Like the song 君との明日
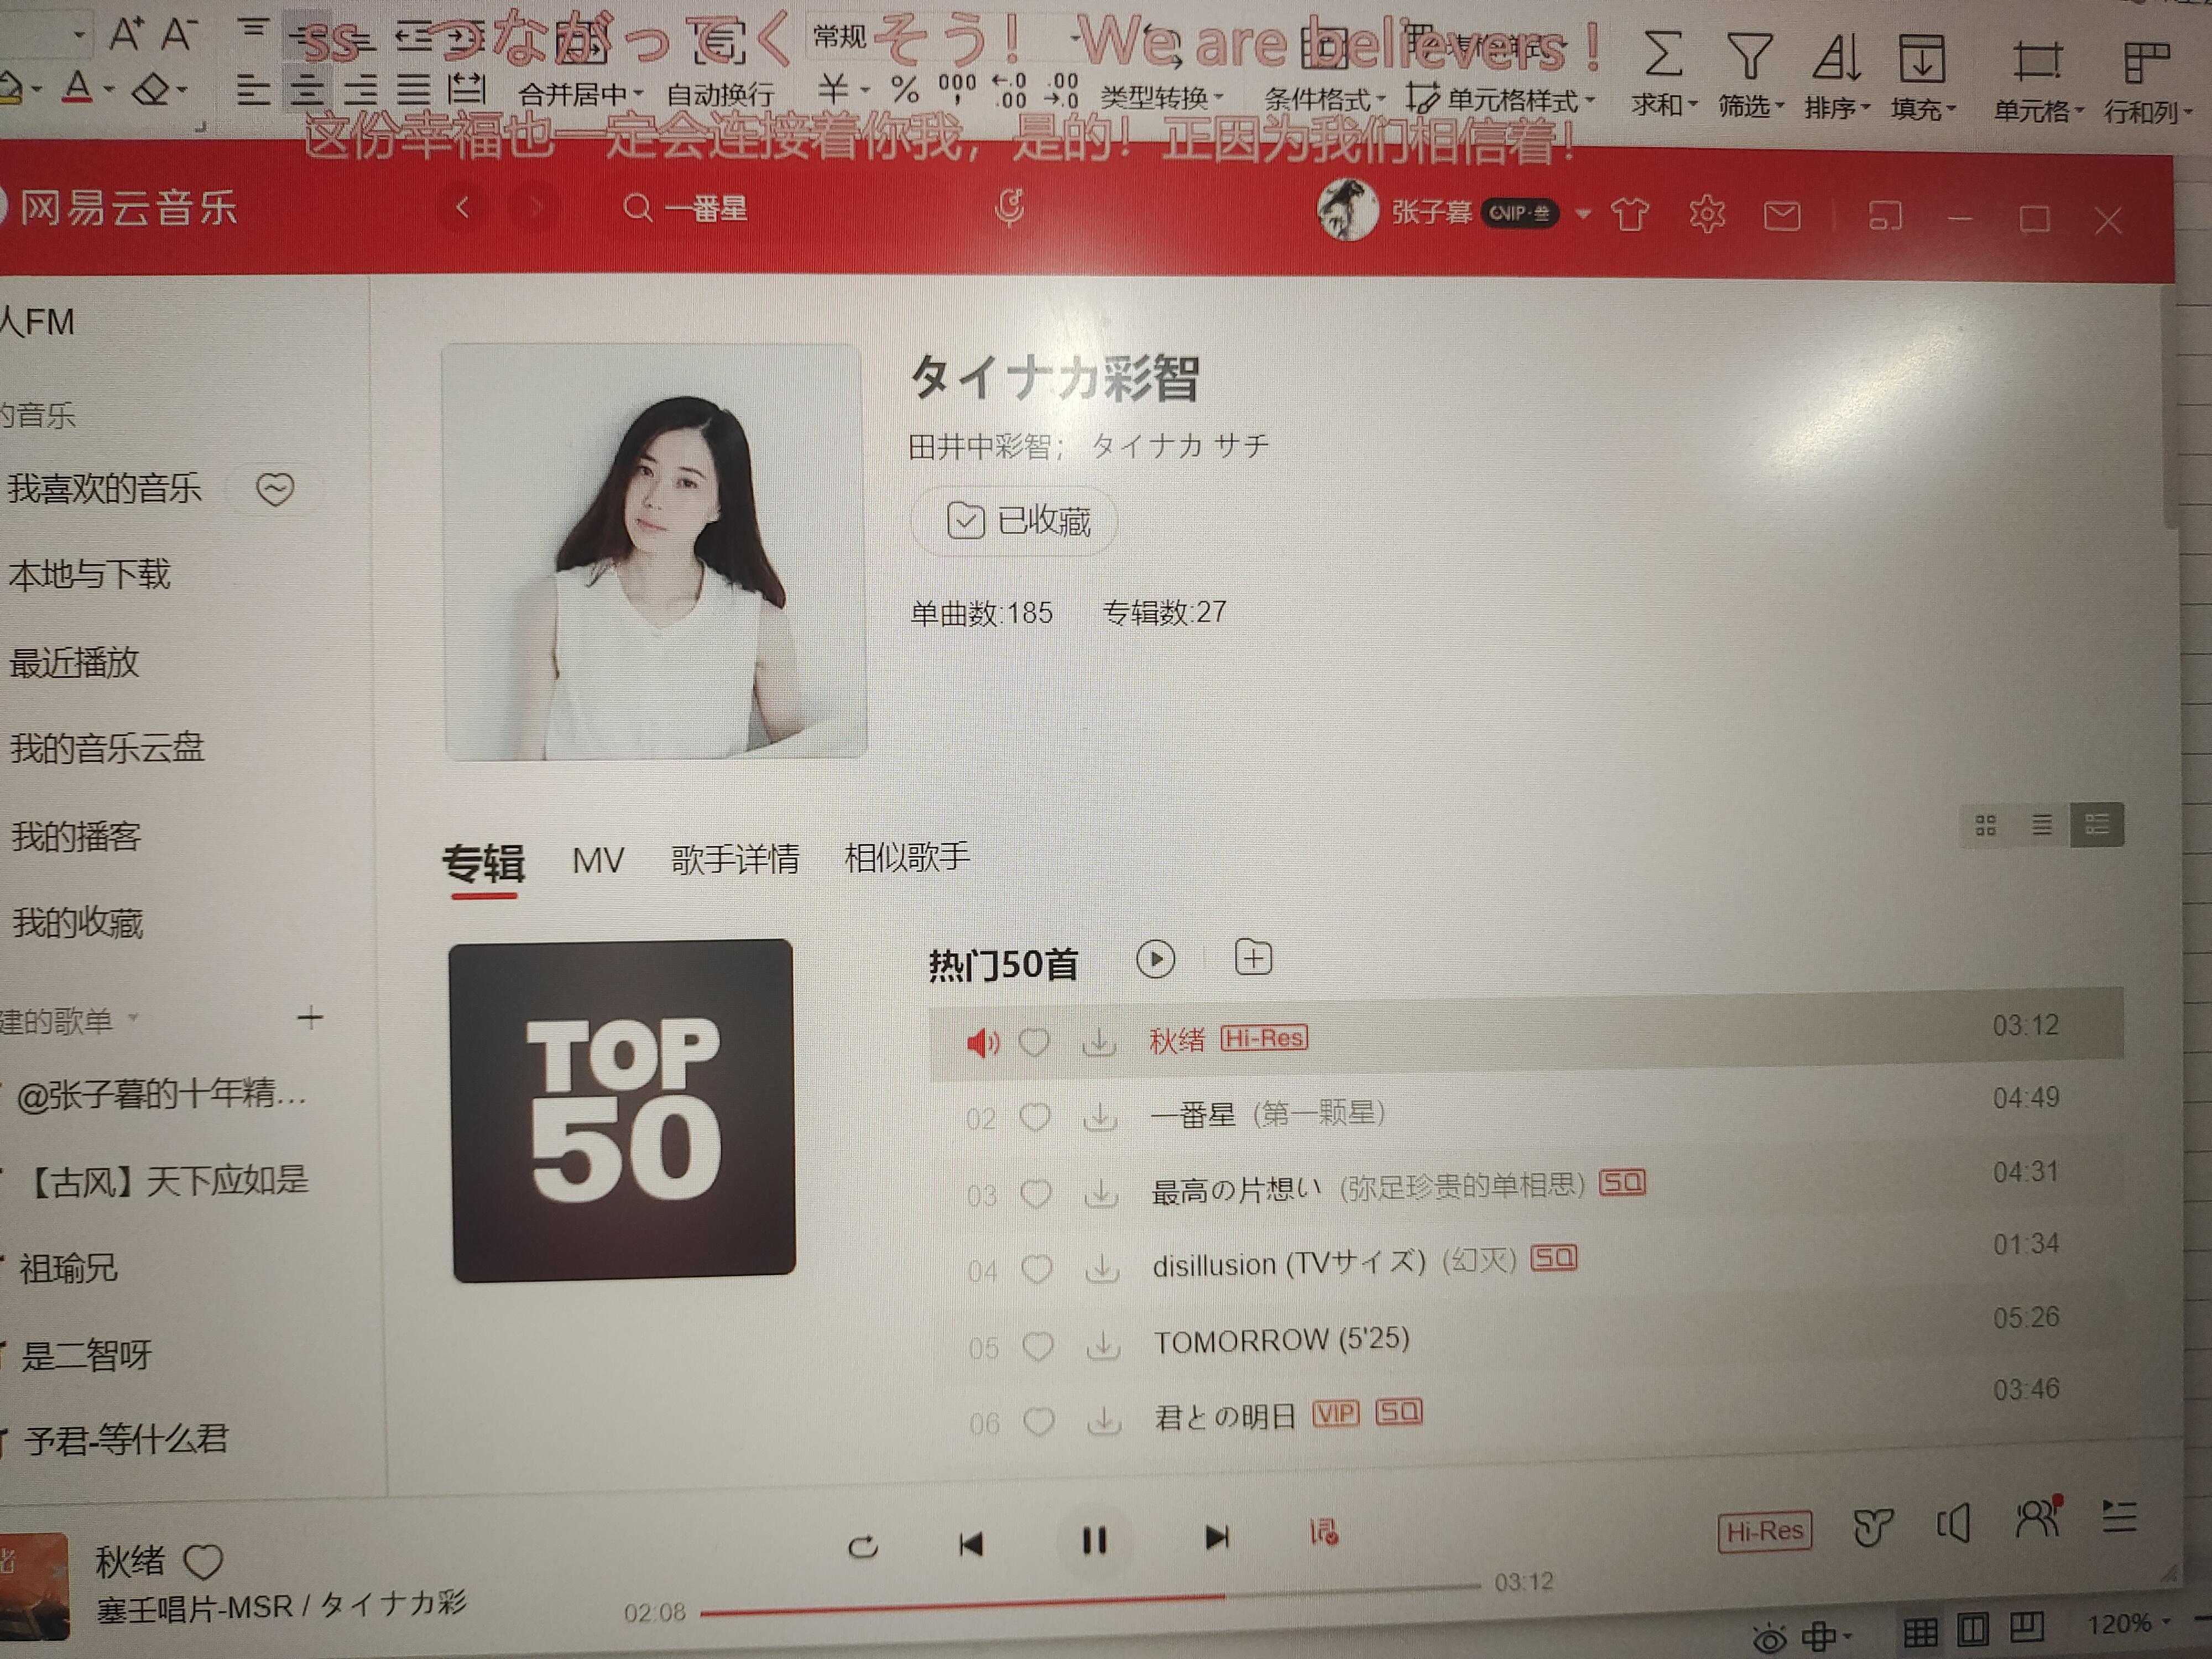 pos(1039,1421)
